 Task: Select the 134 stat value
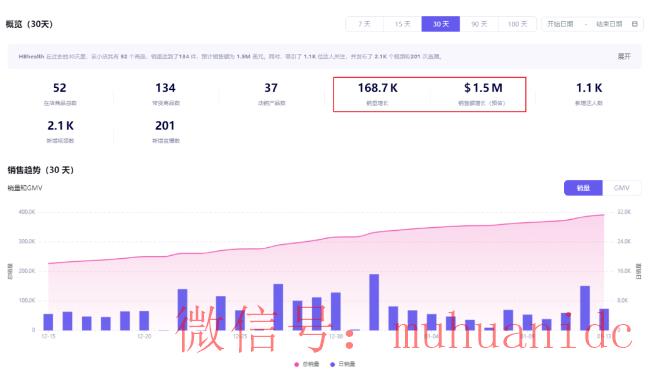[x=165, y=88]
